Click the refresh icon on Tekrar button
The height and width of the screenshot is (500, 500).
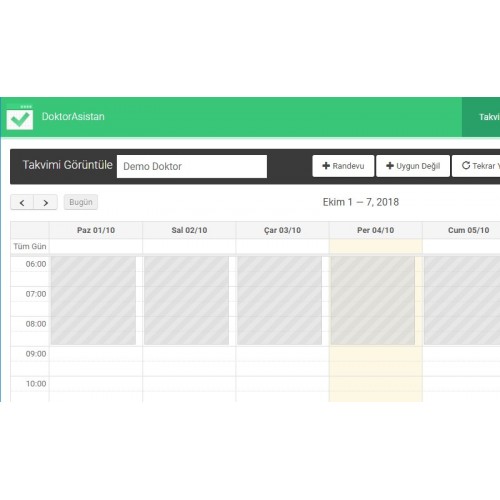[x=466, y=165]
